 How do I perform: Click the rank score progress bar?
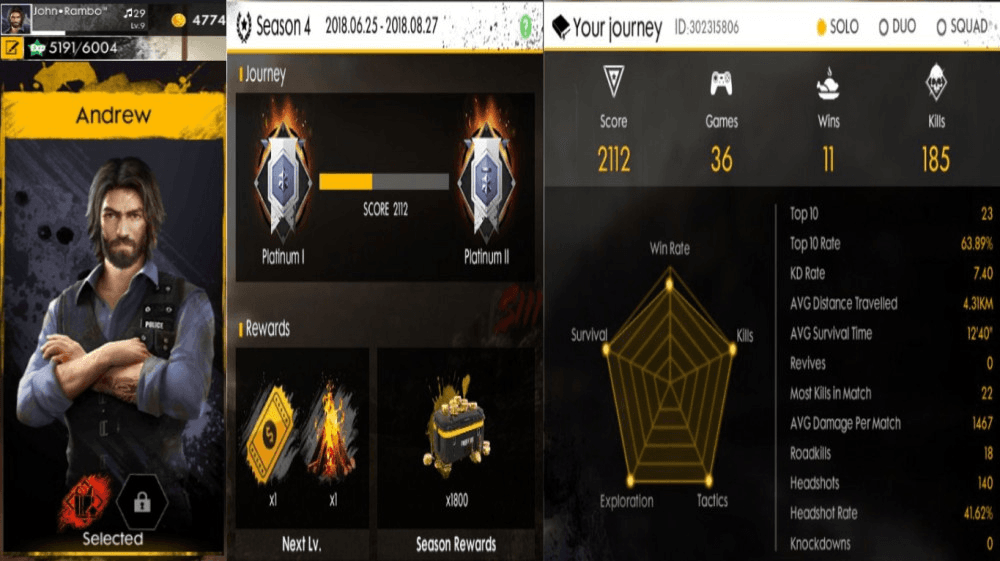[x=384, y=182]
